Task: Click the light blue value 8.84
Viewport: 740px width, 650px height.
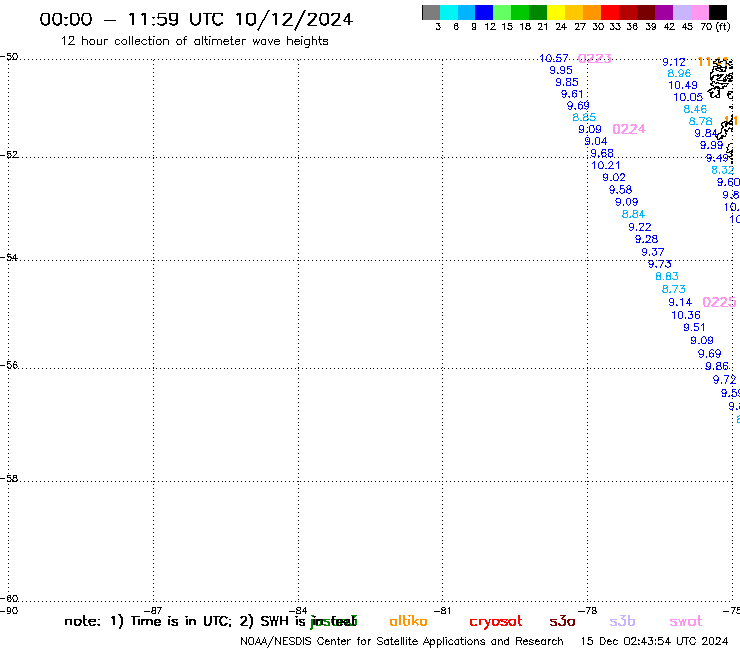Action: [x=633, y=214]
